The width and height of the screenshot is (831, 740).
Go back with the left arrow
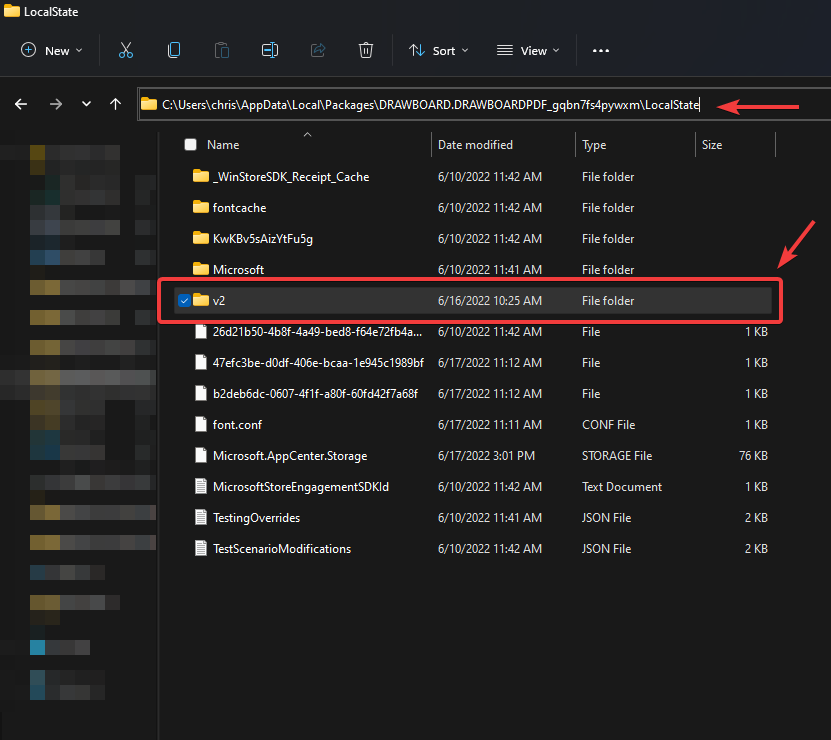[21, 104]
